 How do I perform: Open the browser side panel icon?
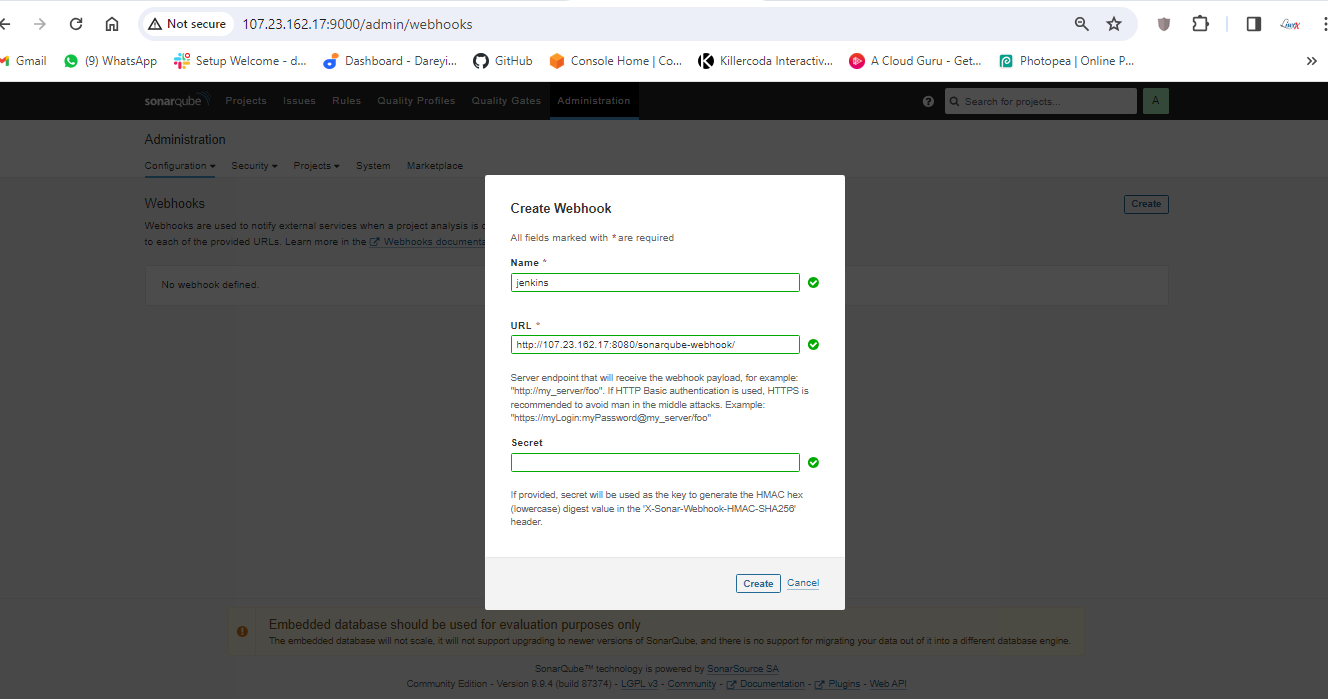tap(1253, 24)
